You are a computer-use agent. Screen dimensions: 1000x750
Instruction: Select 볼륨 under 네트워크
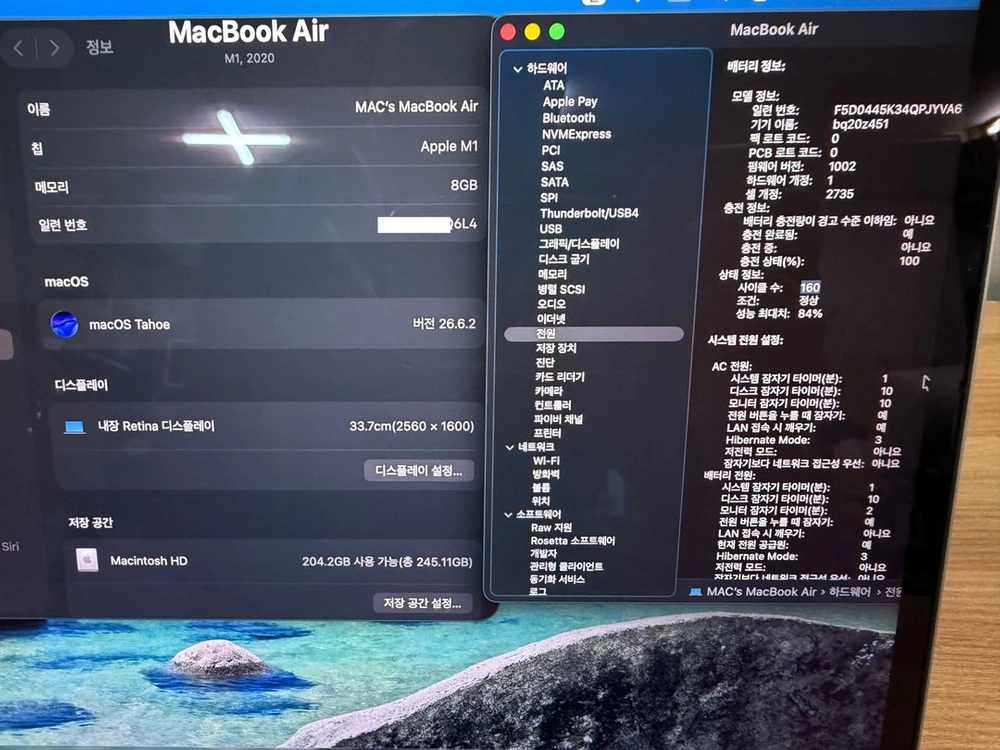pos(541,487)
